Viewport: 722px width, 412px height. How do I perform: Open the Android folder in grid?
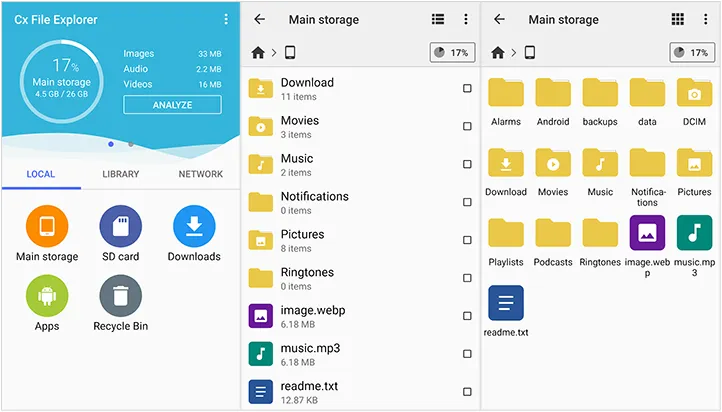(553, 93)
